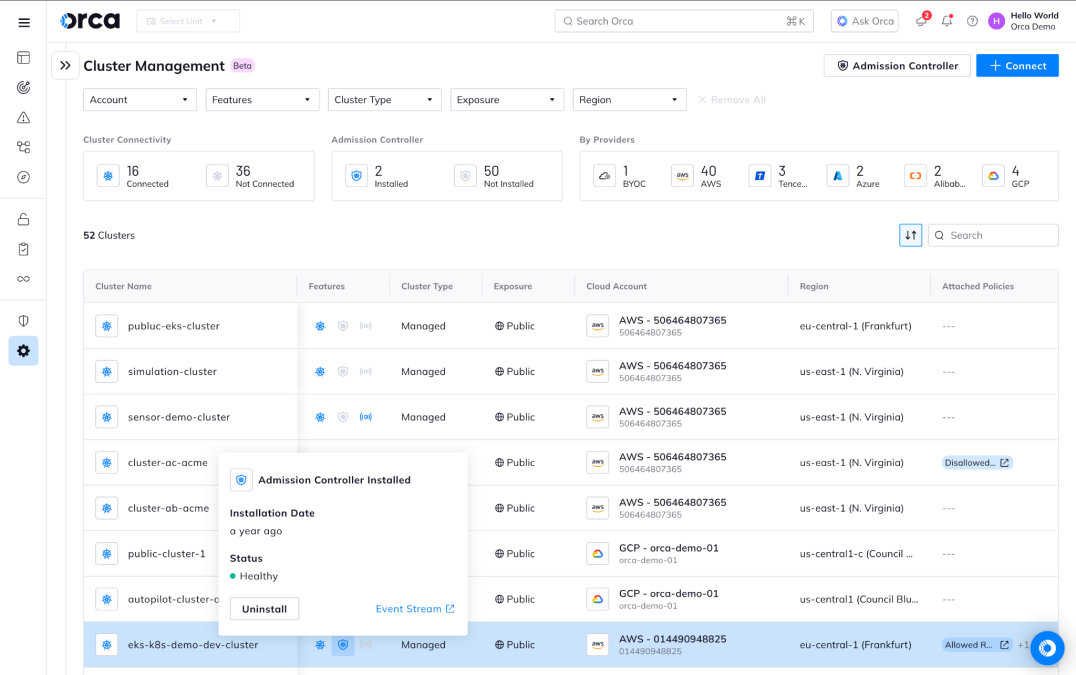This screenshot has width=1076, height=675.
Task: Open the Features filter dropdown
Action: click(x=262, y=99)
